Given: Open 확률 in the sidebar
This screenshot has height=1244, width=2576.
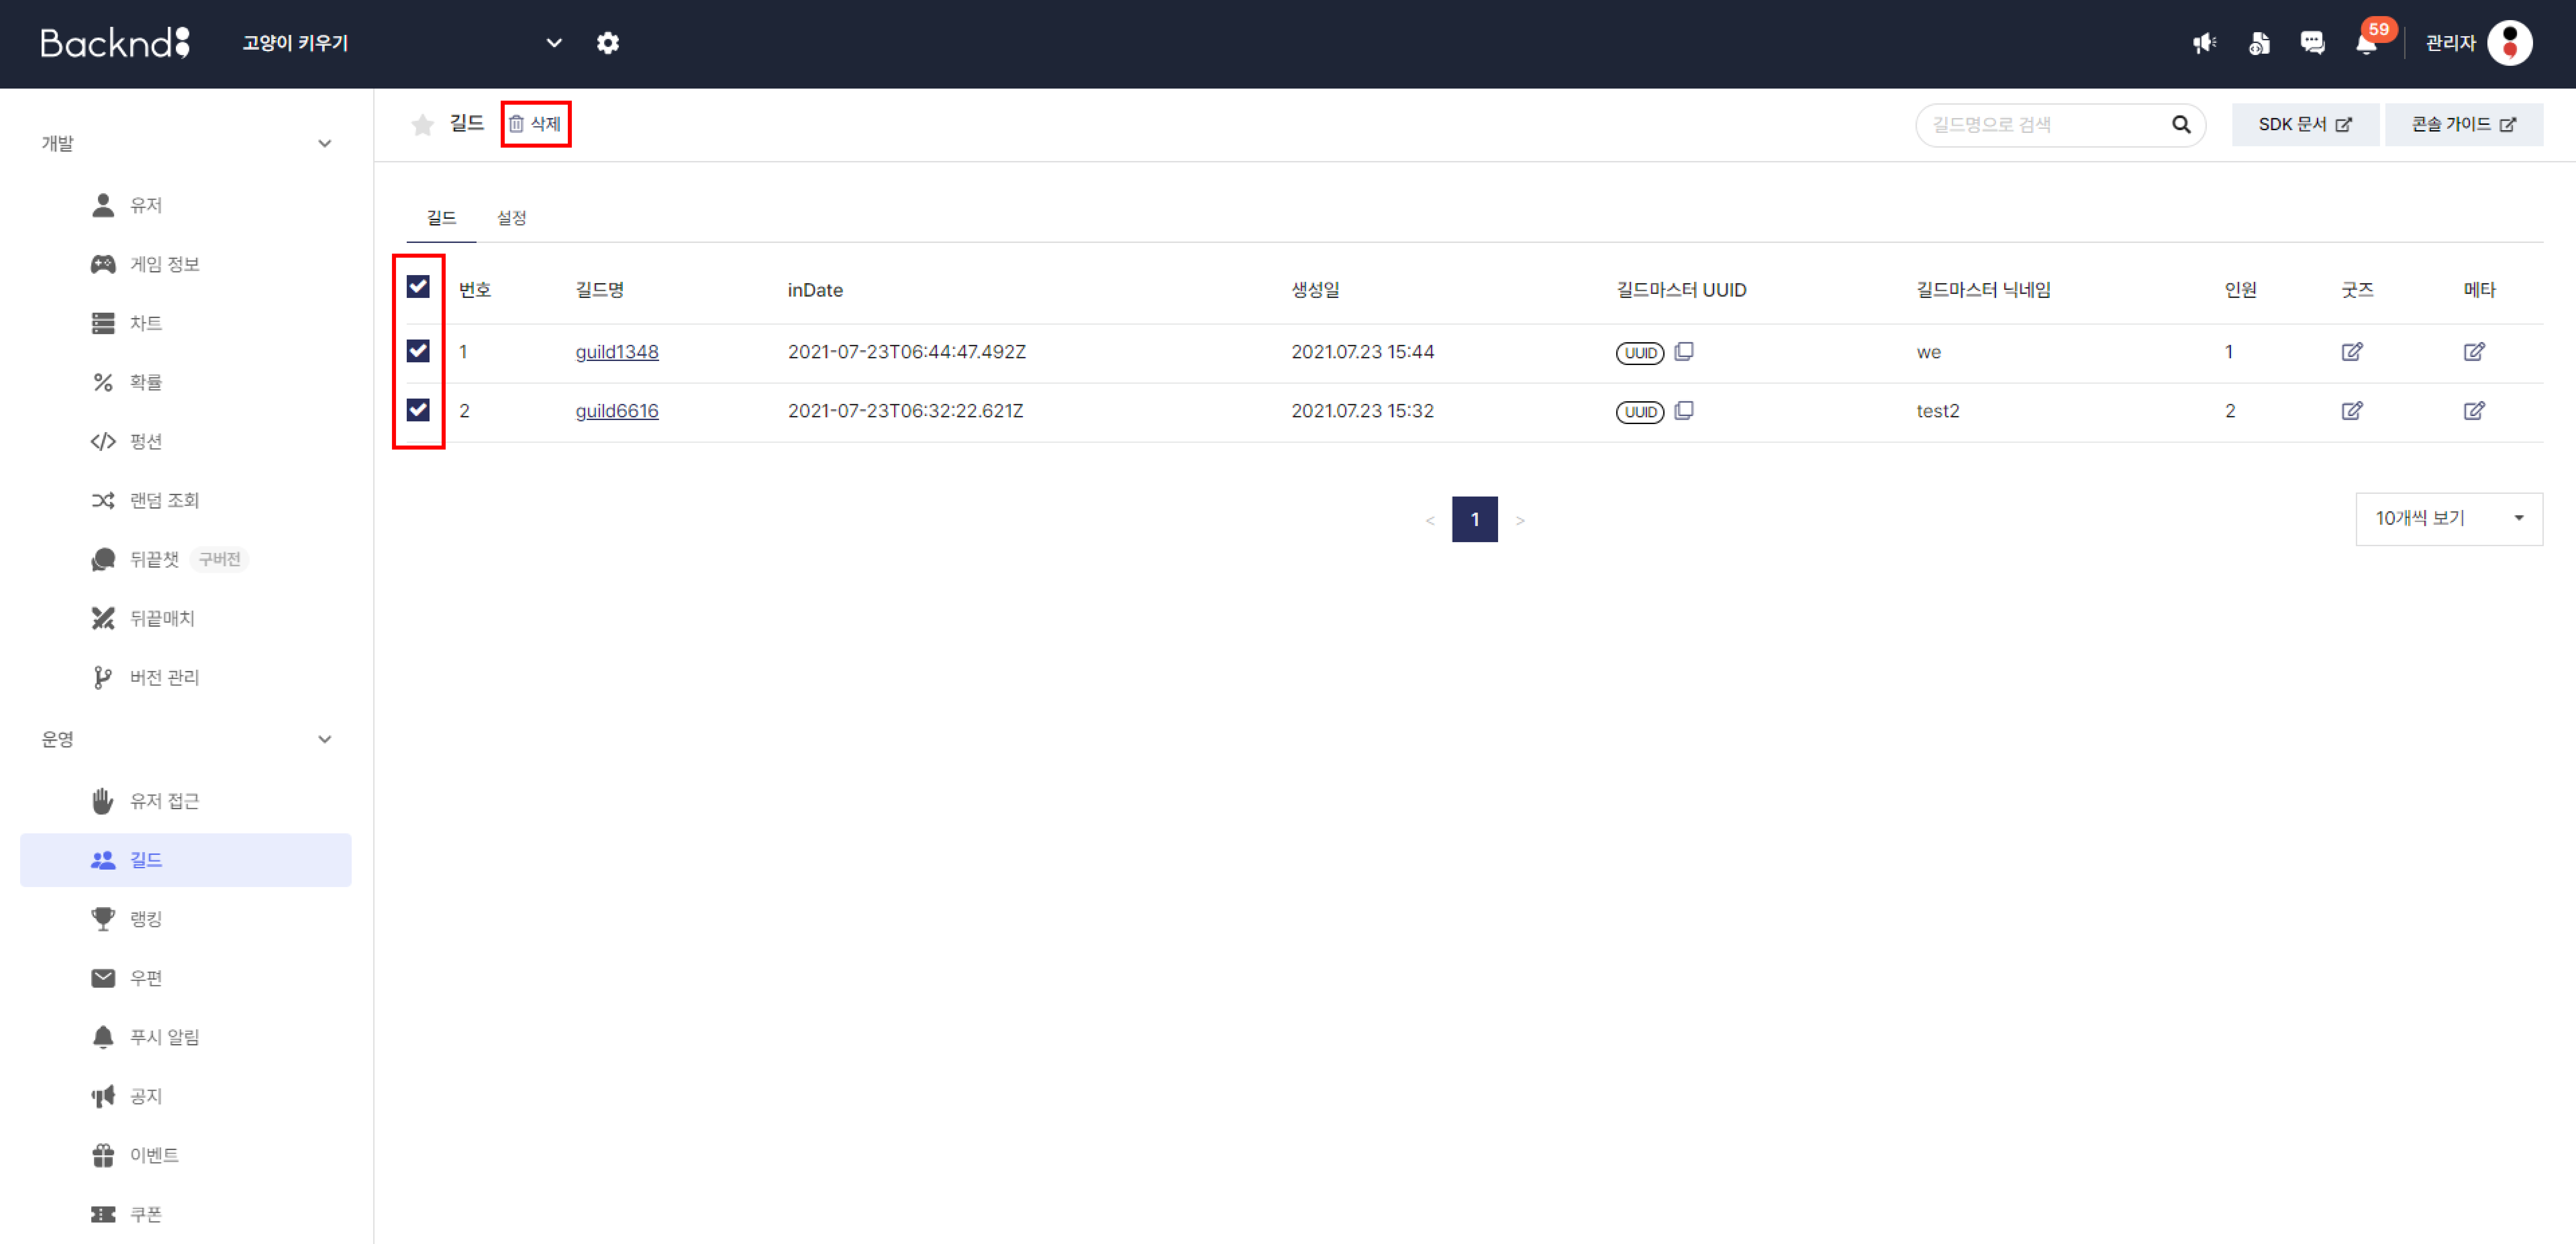Looking at the screenshot, I should [186, 382].
